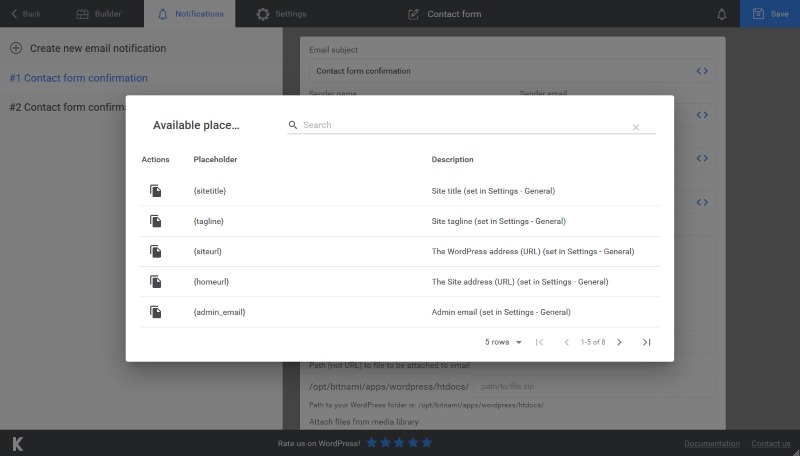Open the 5 rows per page dropdown
Screen dimensions: 800x456
(x=503, y=342)
